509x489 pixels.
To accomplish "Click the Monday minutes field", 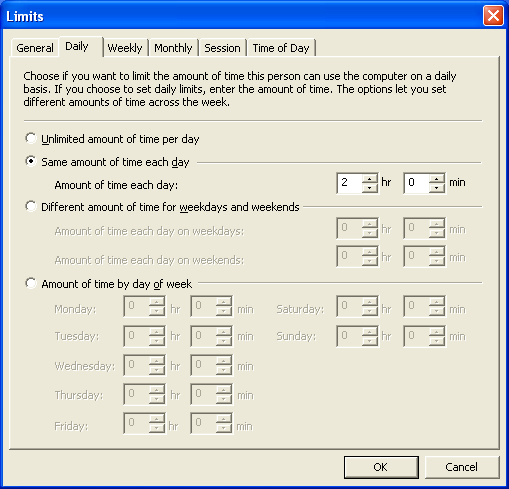I will pyautogui.click(x=203, y=306).
